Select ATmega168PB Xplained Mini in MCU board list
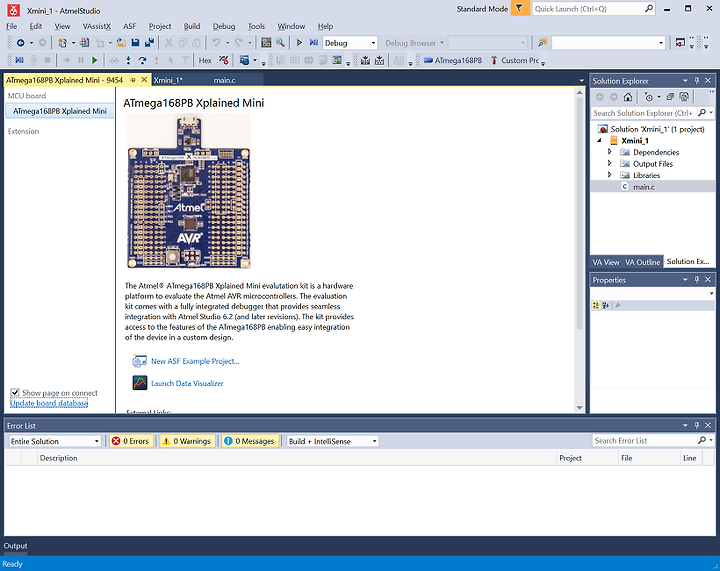 [x=60, y=111]
